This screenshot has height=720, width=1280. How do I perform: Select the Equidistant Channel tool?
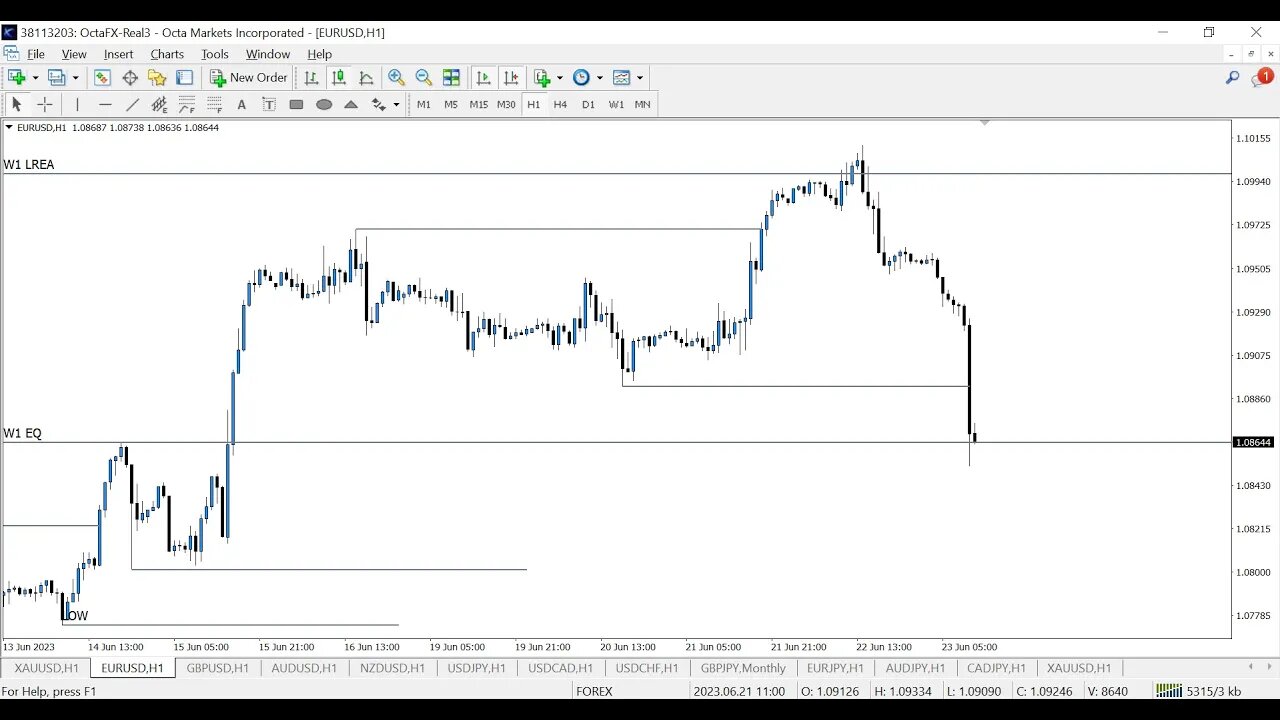point(159,104)
